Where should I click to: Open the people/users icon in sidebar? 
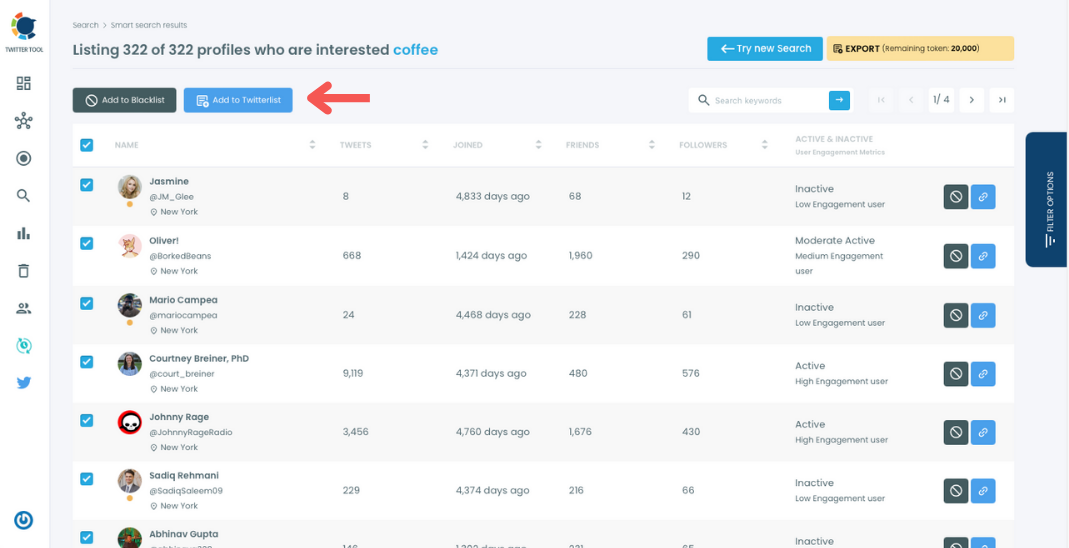(24, 309)
